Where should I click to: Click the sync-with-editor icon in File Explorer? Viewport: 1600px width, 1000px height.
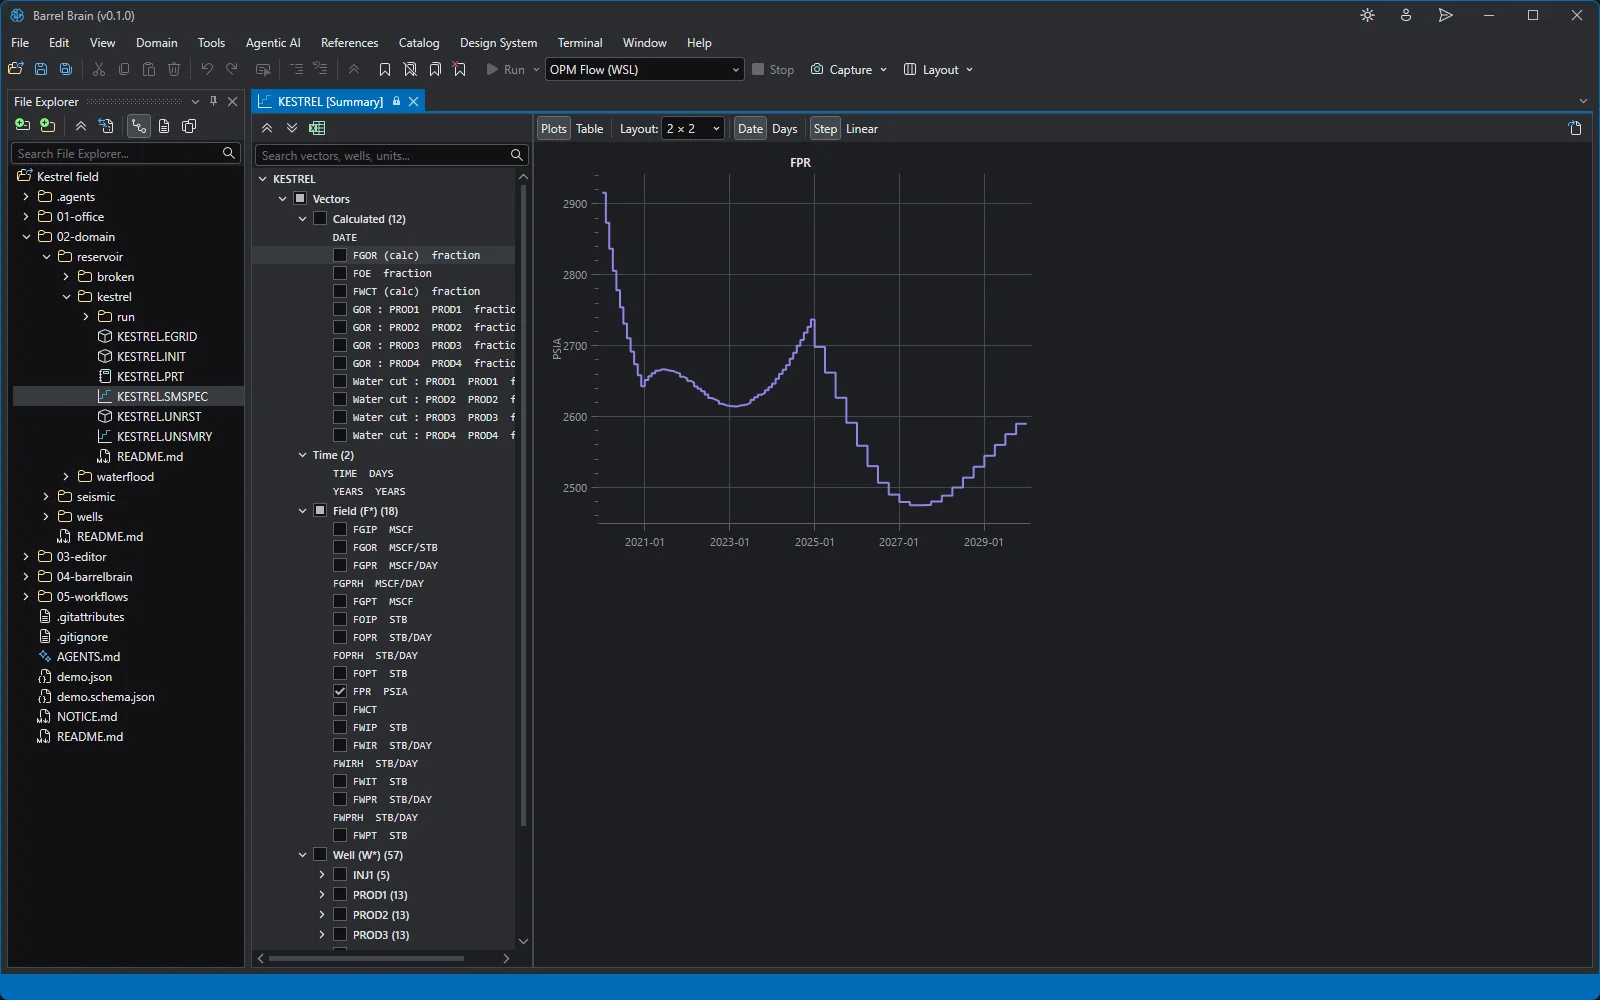(x=106, y=126)
